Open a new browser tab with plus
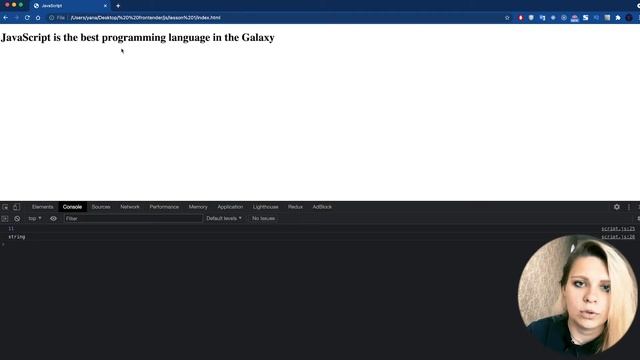The height and width of the screenshot is (360, 640). 118,6
